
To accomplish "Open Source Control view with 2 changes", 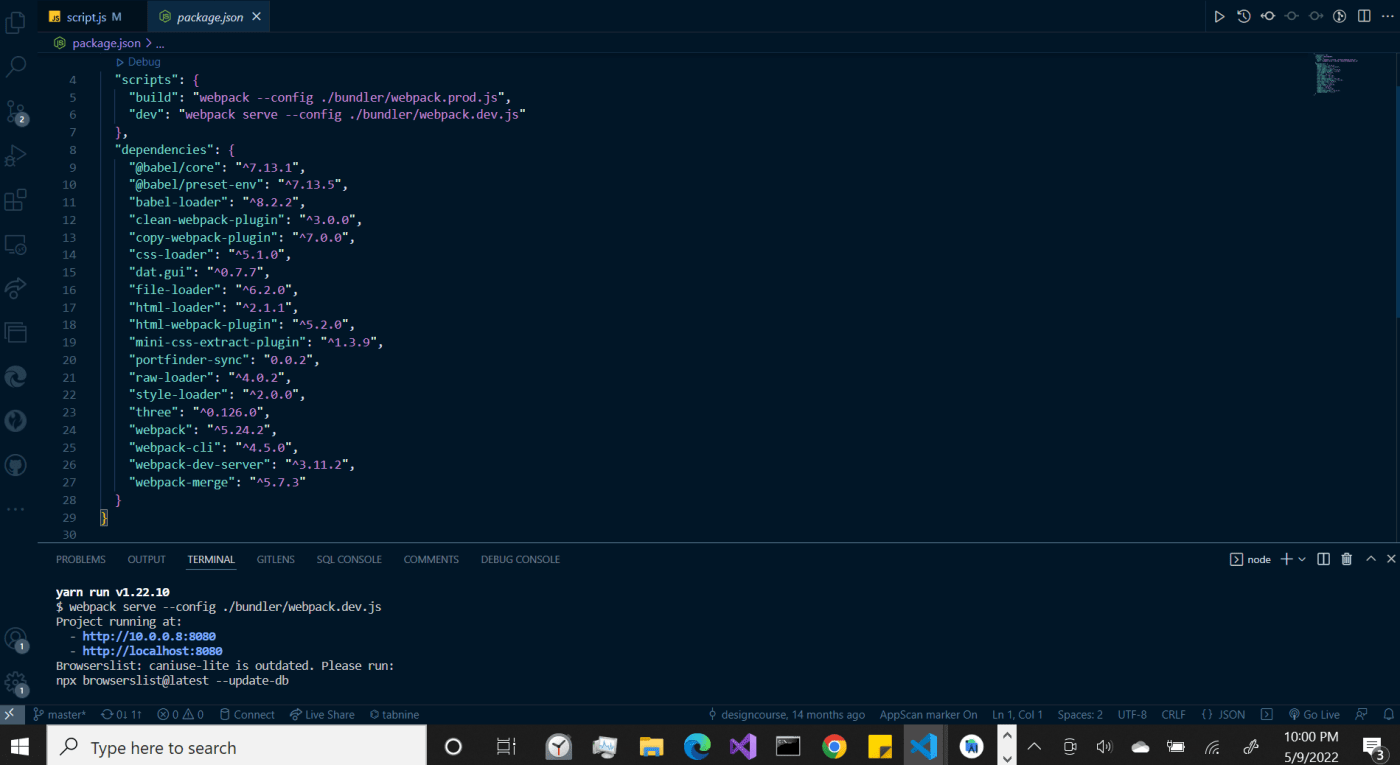I will pos(16,111).
